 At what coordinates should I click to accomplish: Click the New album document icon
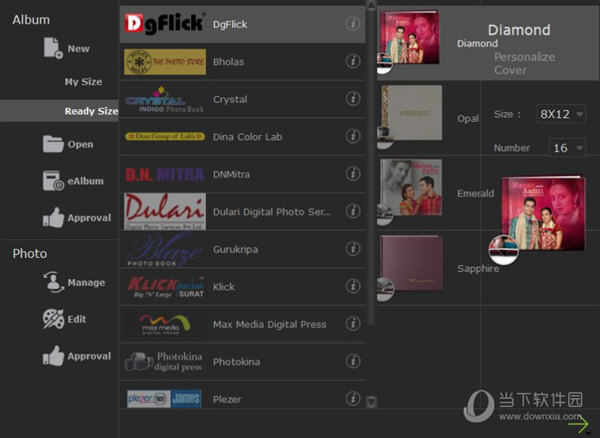tap(53, 48)
